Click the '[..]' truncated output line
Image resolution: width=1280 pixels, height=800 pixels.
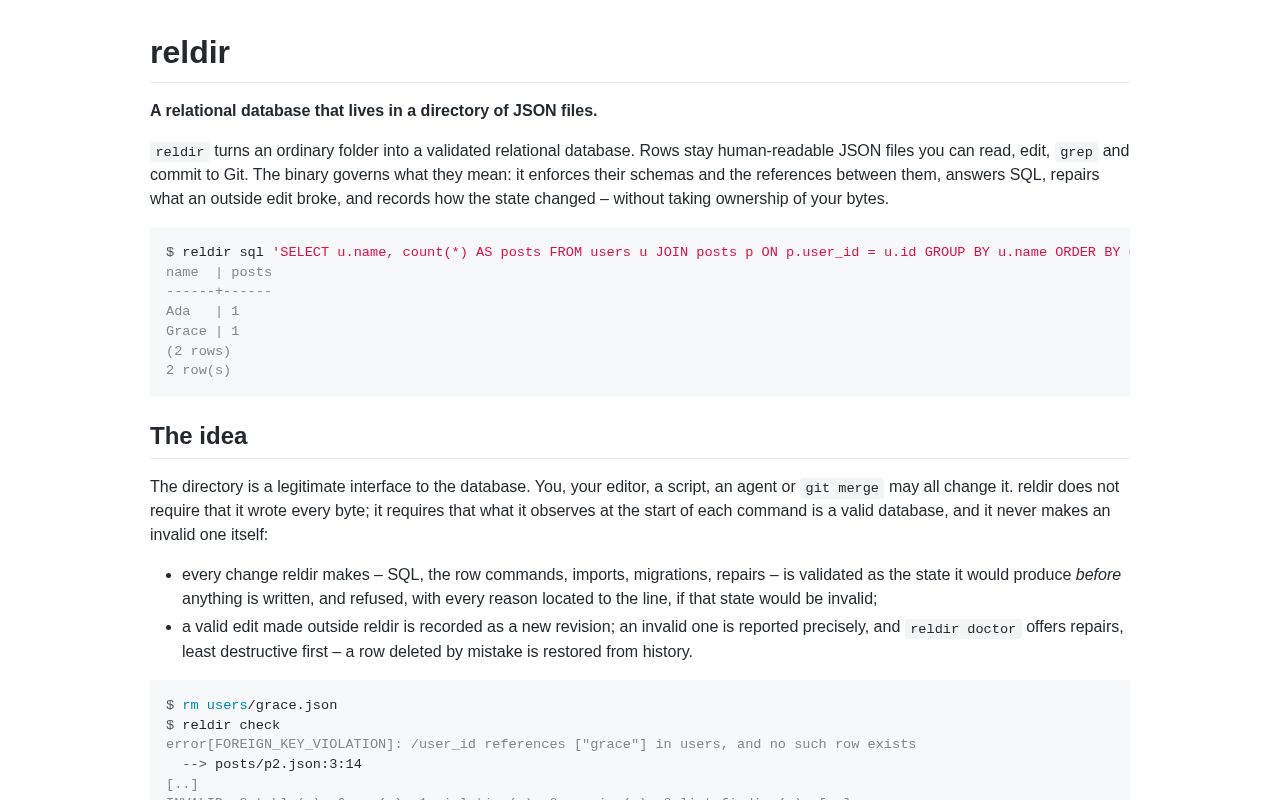(x=182, y=784)
